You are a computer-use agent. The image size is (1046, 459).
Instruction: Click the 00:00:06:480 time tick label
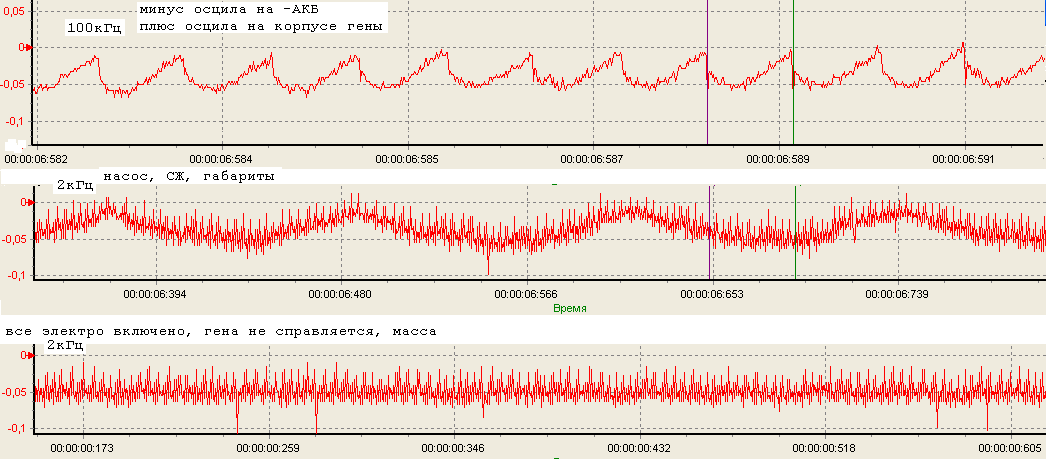point(342,294)
